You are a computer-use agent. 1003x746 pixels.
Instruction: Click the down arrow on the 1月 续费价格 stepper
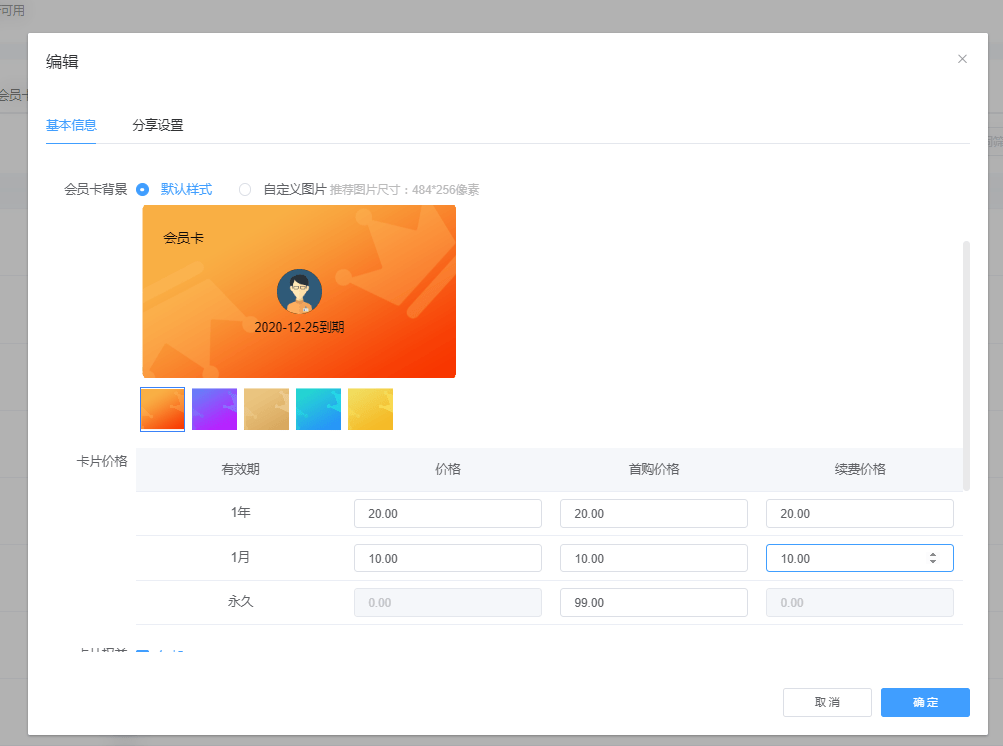(x=933, y=562)
